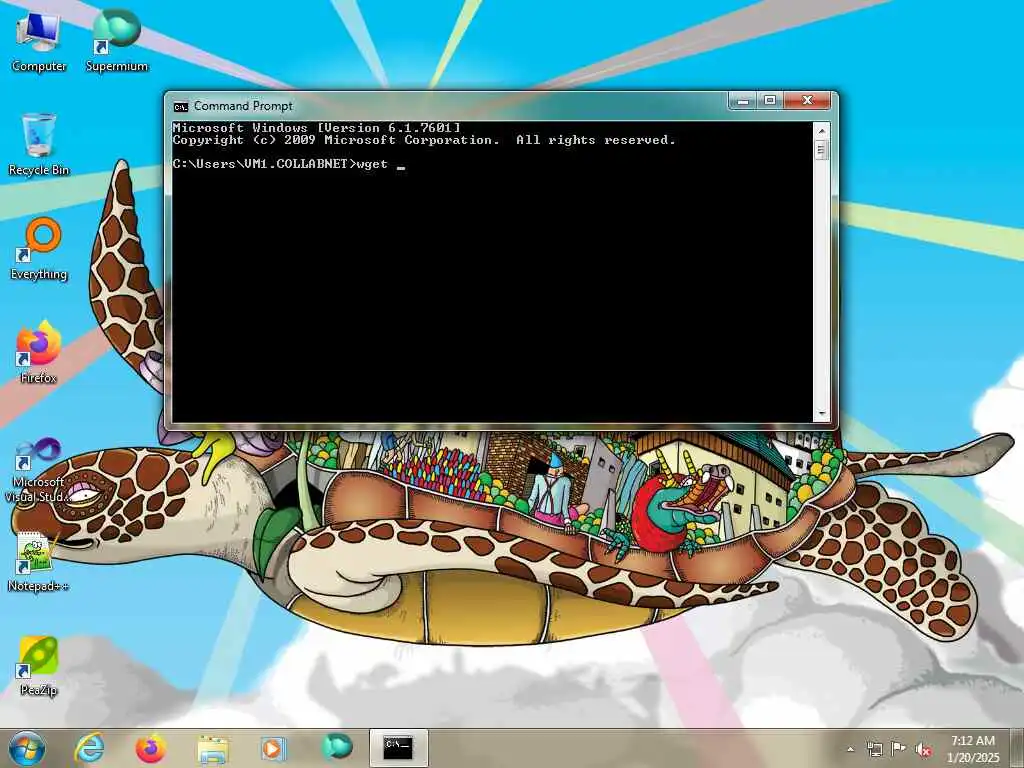
Task: Select the PeaZip desktop shortcut
Action: pos(39,666)
